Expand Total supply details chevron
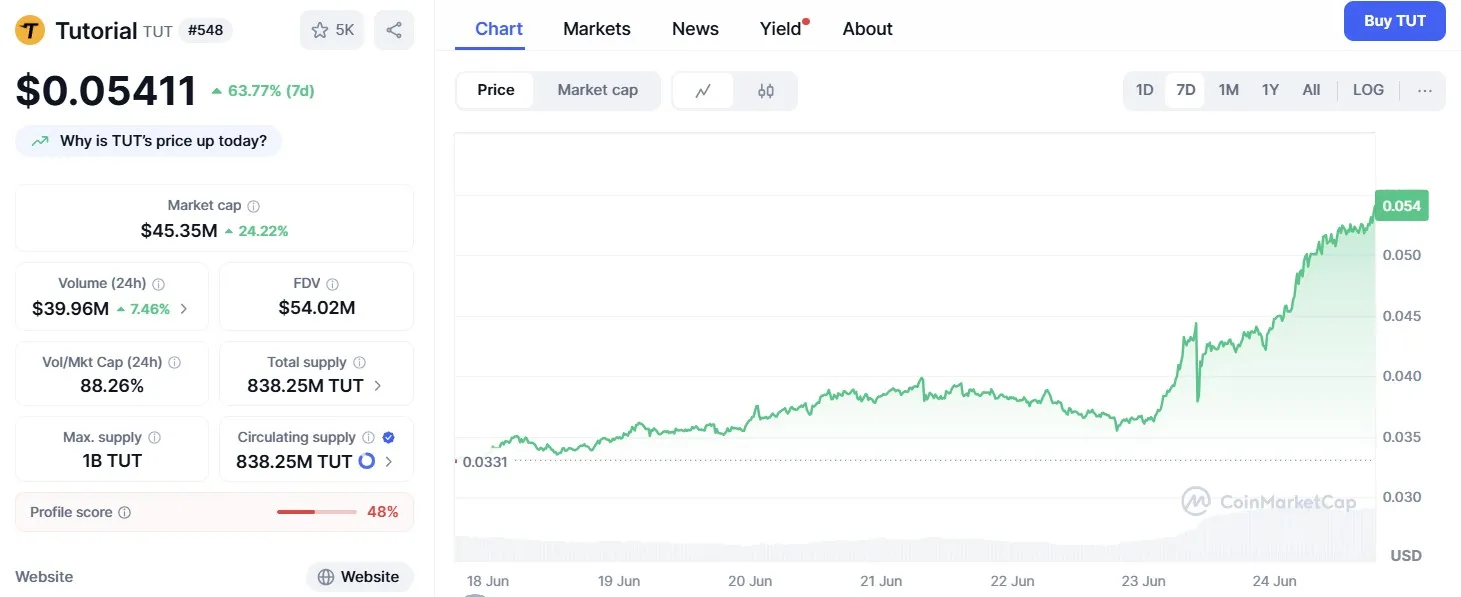This screenshot has width=1461, height=597. click(x=377, y=386)
